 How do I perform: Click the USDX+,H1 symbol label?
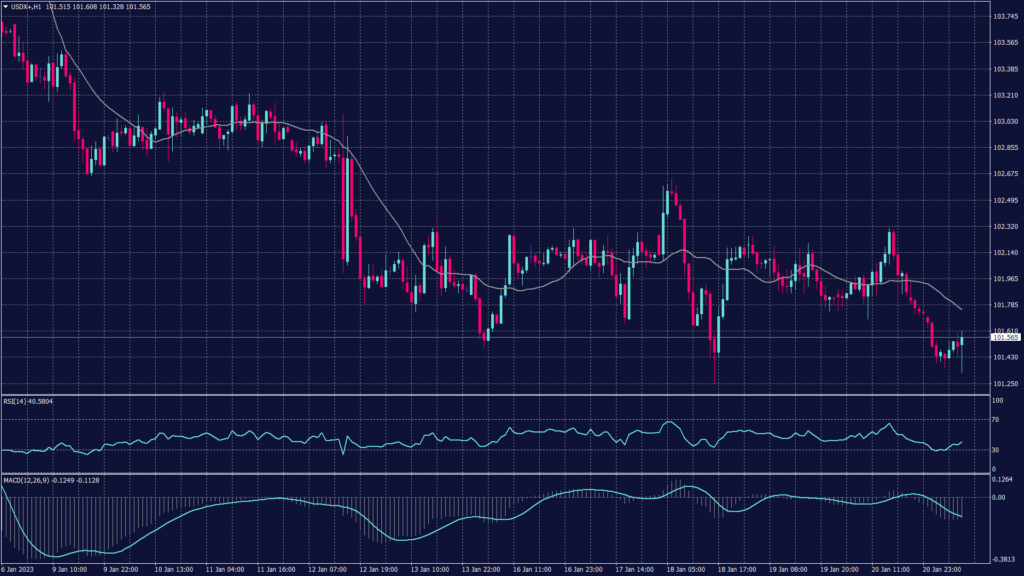click(27, 7)
